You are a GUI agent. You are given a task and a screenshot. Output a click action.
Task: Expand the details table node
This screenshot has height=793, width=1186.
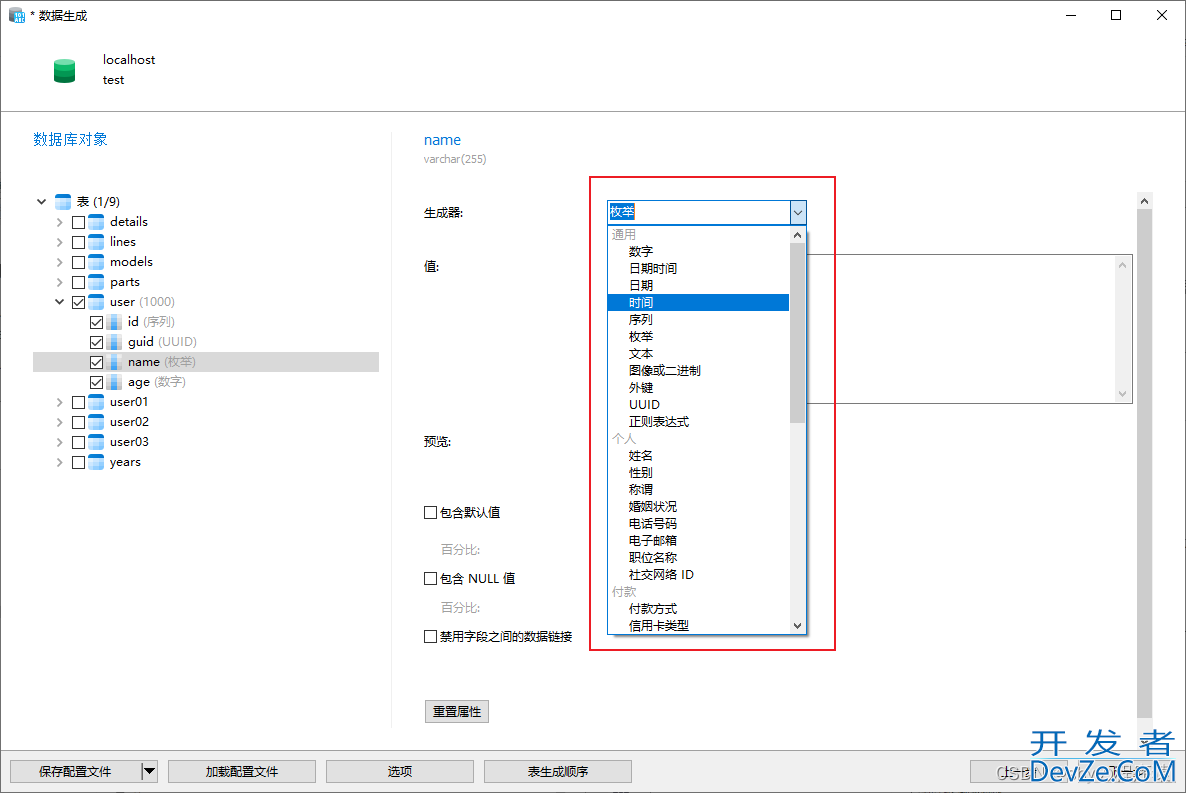tap(60, 222)
